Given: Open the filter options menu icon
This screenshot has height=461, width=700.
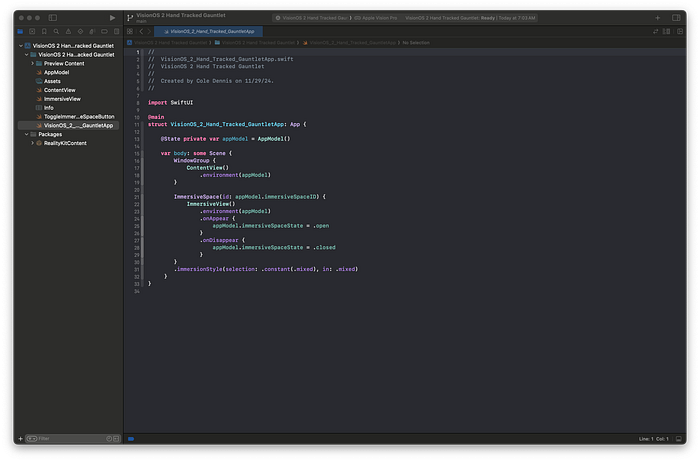Looking at the screenshot, I should point(32,439).
